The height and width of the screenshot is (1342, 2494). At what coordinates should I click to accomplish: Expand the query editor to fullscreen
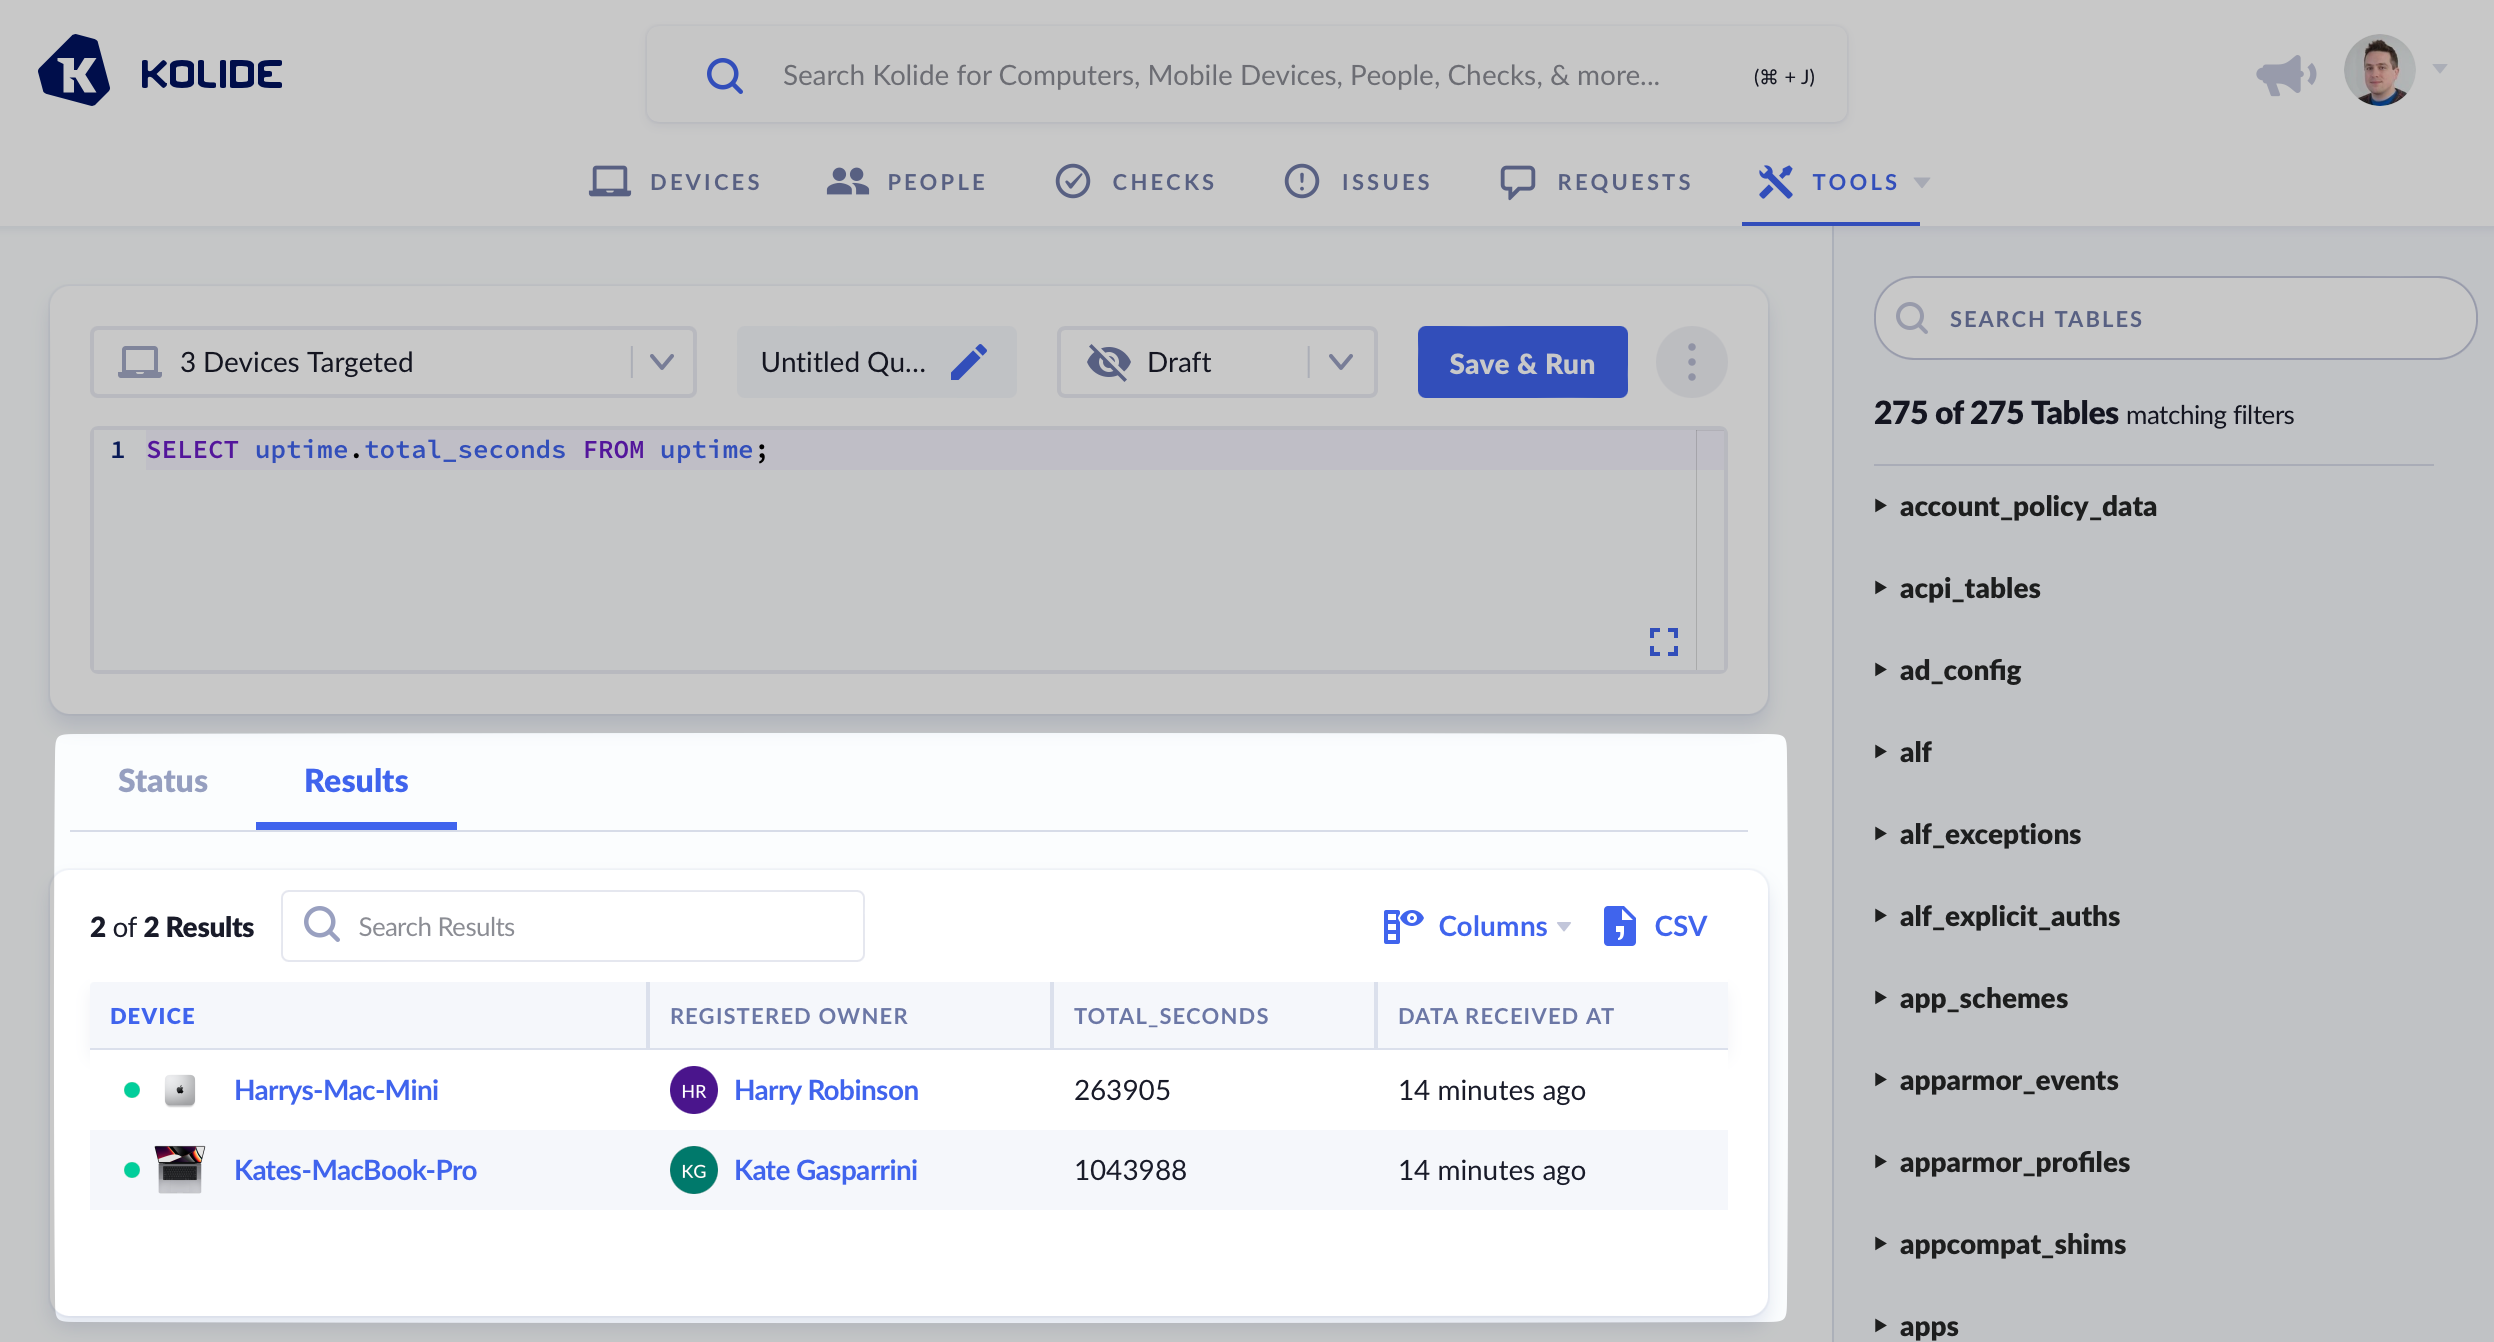(x=1663, y=641)
